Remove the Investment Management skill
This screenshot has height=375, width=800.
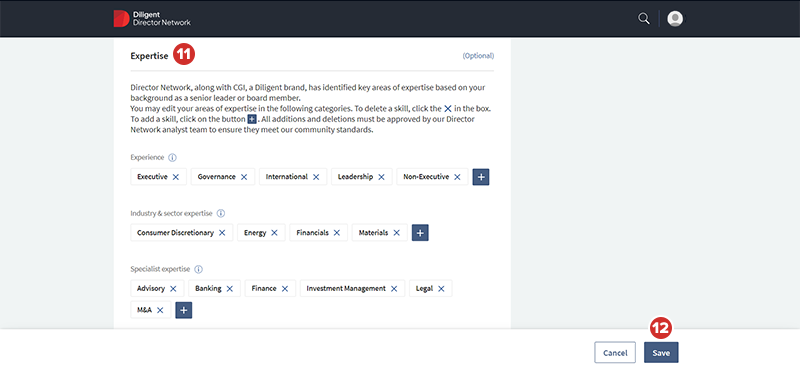(394, 289)
